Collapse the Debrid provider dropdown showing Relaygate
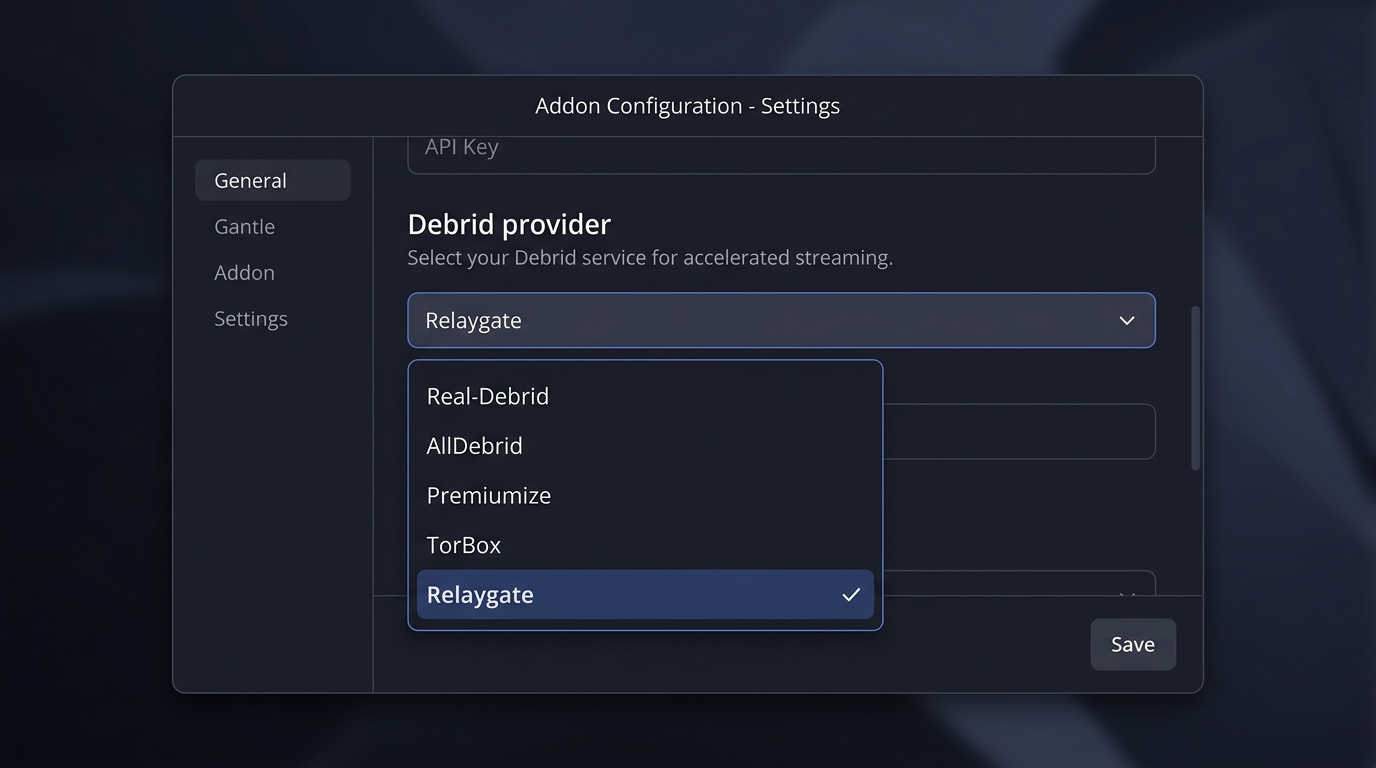 coord(781,320)
